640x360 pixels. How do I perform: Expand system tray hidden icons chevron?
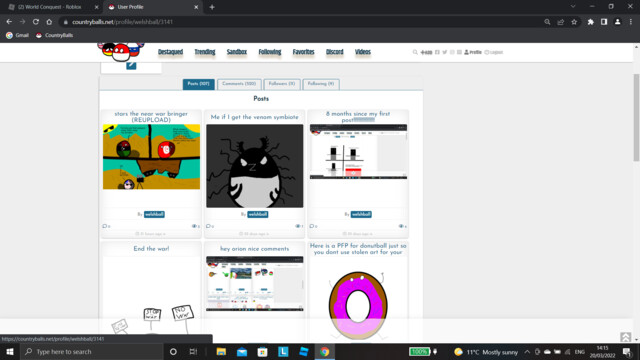[527, 352]
